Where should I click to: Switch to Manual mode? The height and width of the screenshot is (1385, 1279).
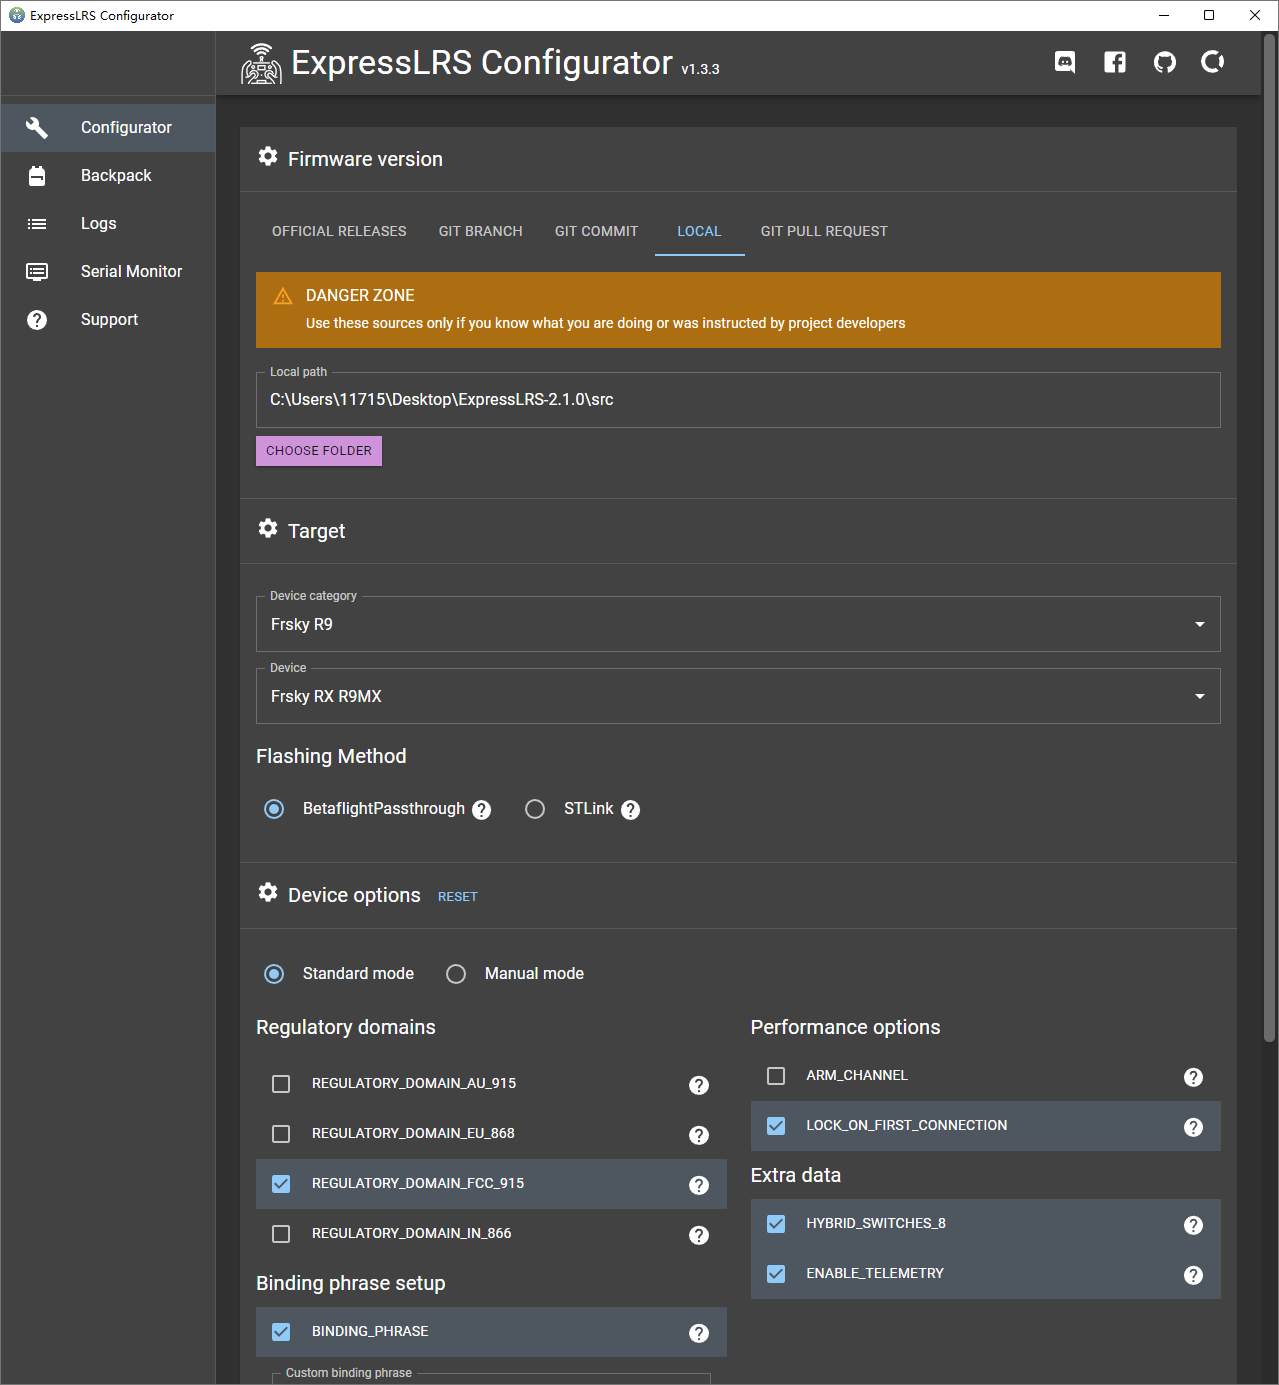click(x=456, y=974)
